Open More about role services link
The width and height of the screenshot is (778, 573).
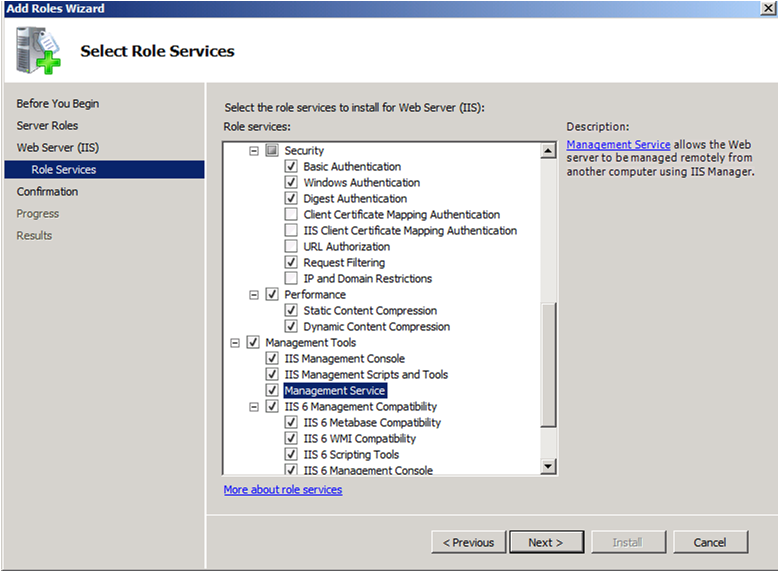coord(283,490)
